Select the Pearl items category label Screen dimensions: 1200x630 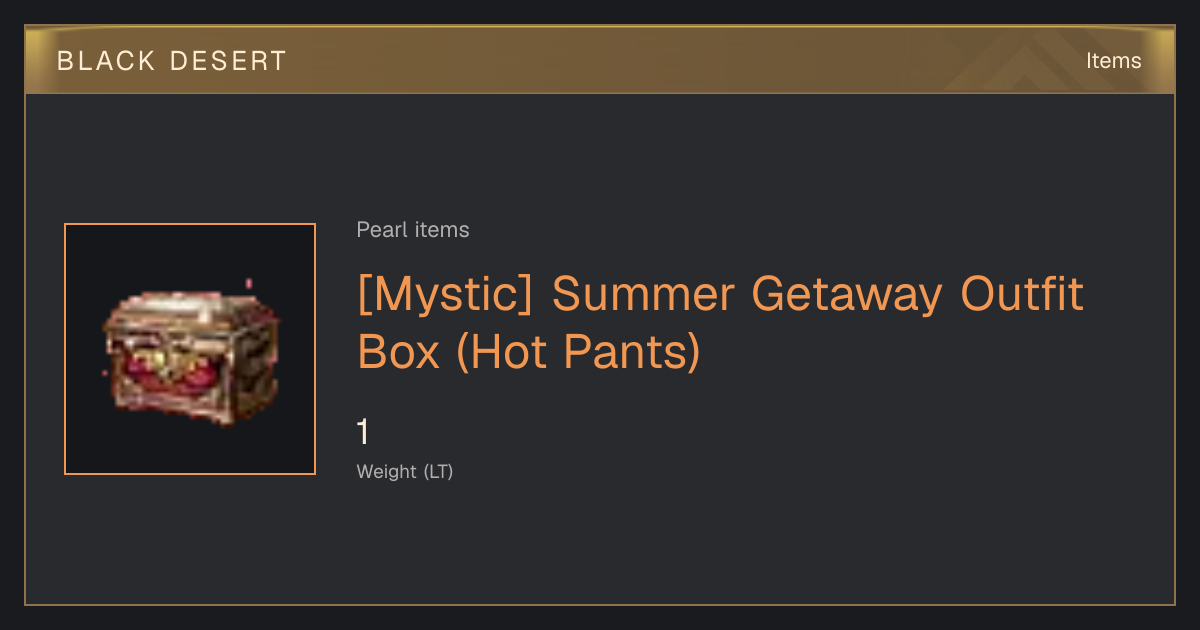(413, 230)
